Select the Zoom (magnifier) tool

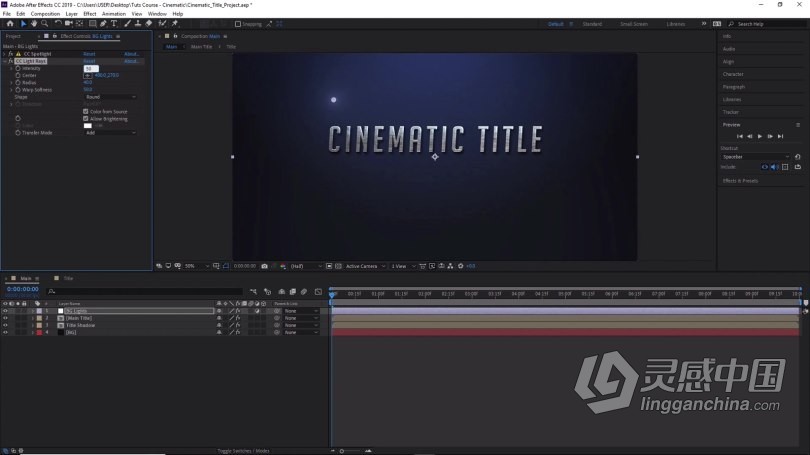tap(45, 24)
